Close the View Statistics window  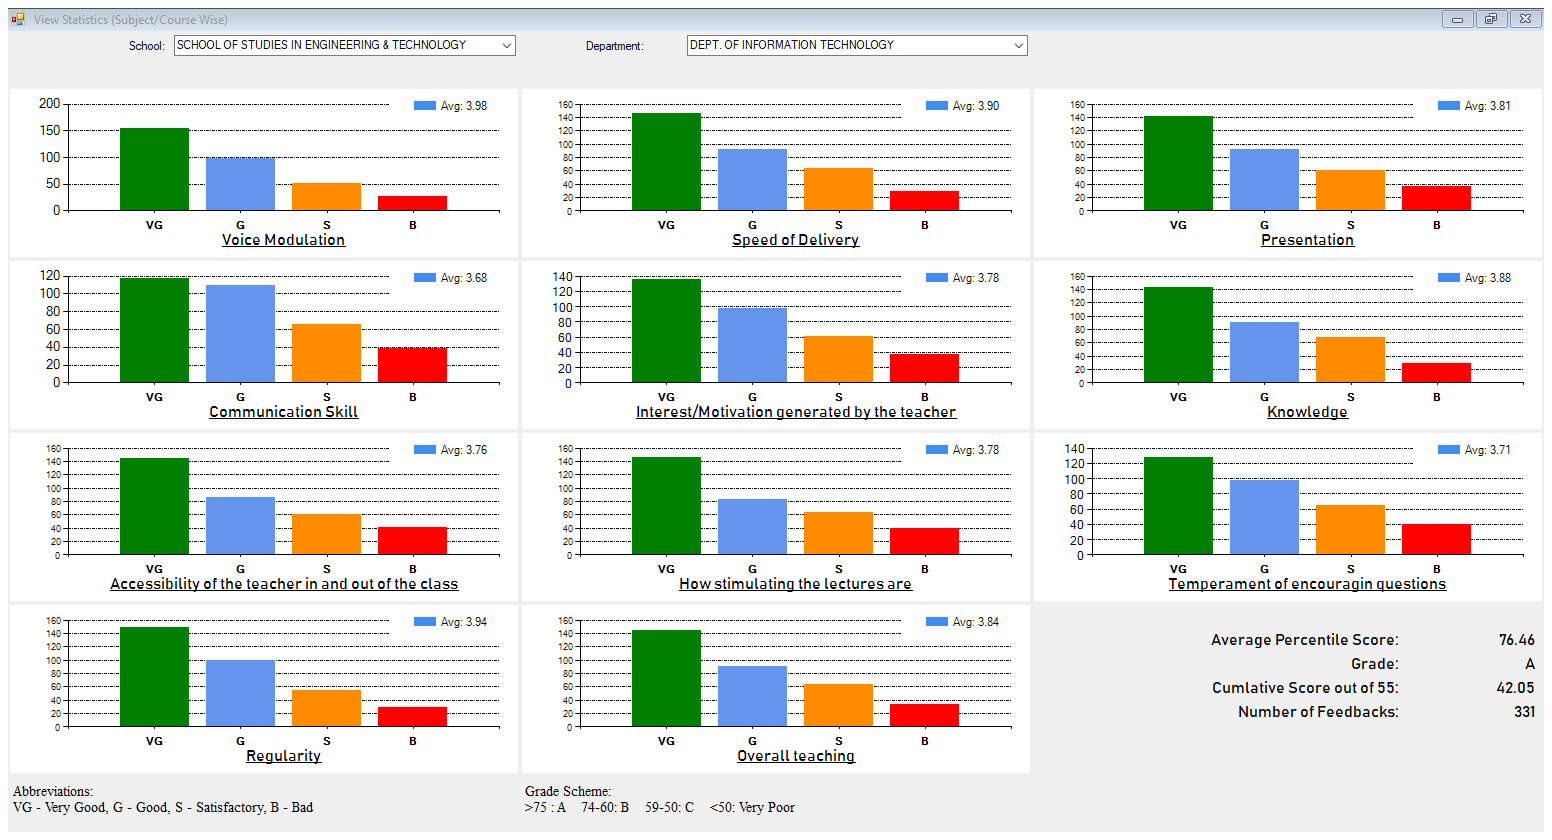pos(1525,19)
